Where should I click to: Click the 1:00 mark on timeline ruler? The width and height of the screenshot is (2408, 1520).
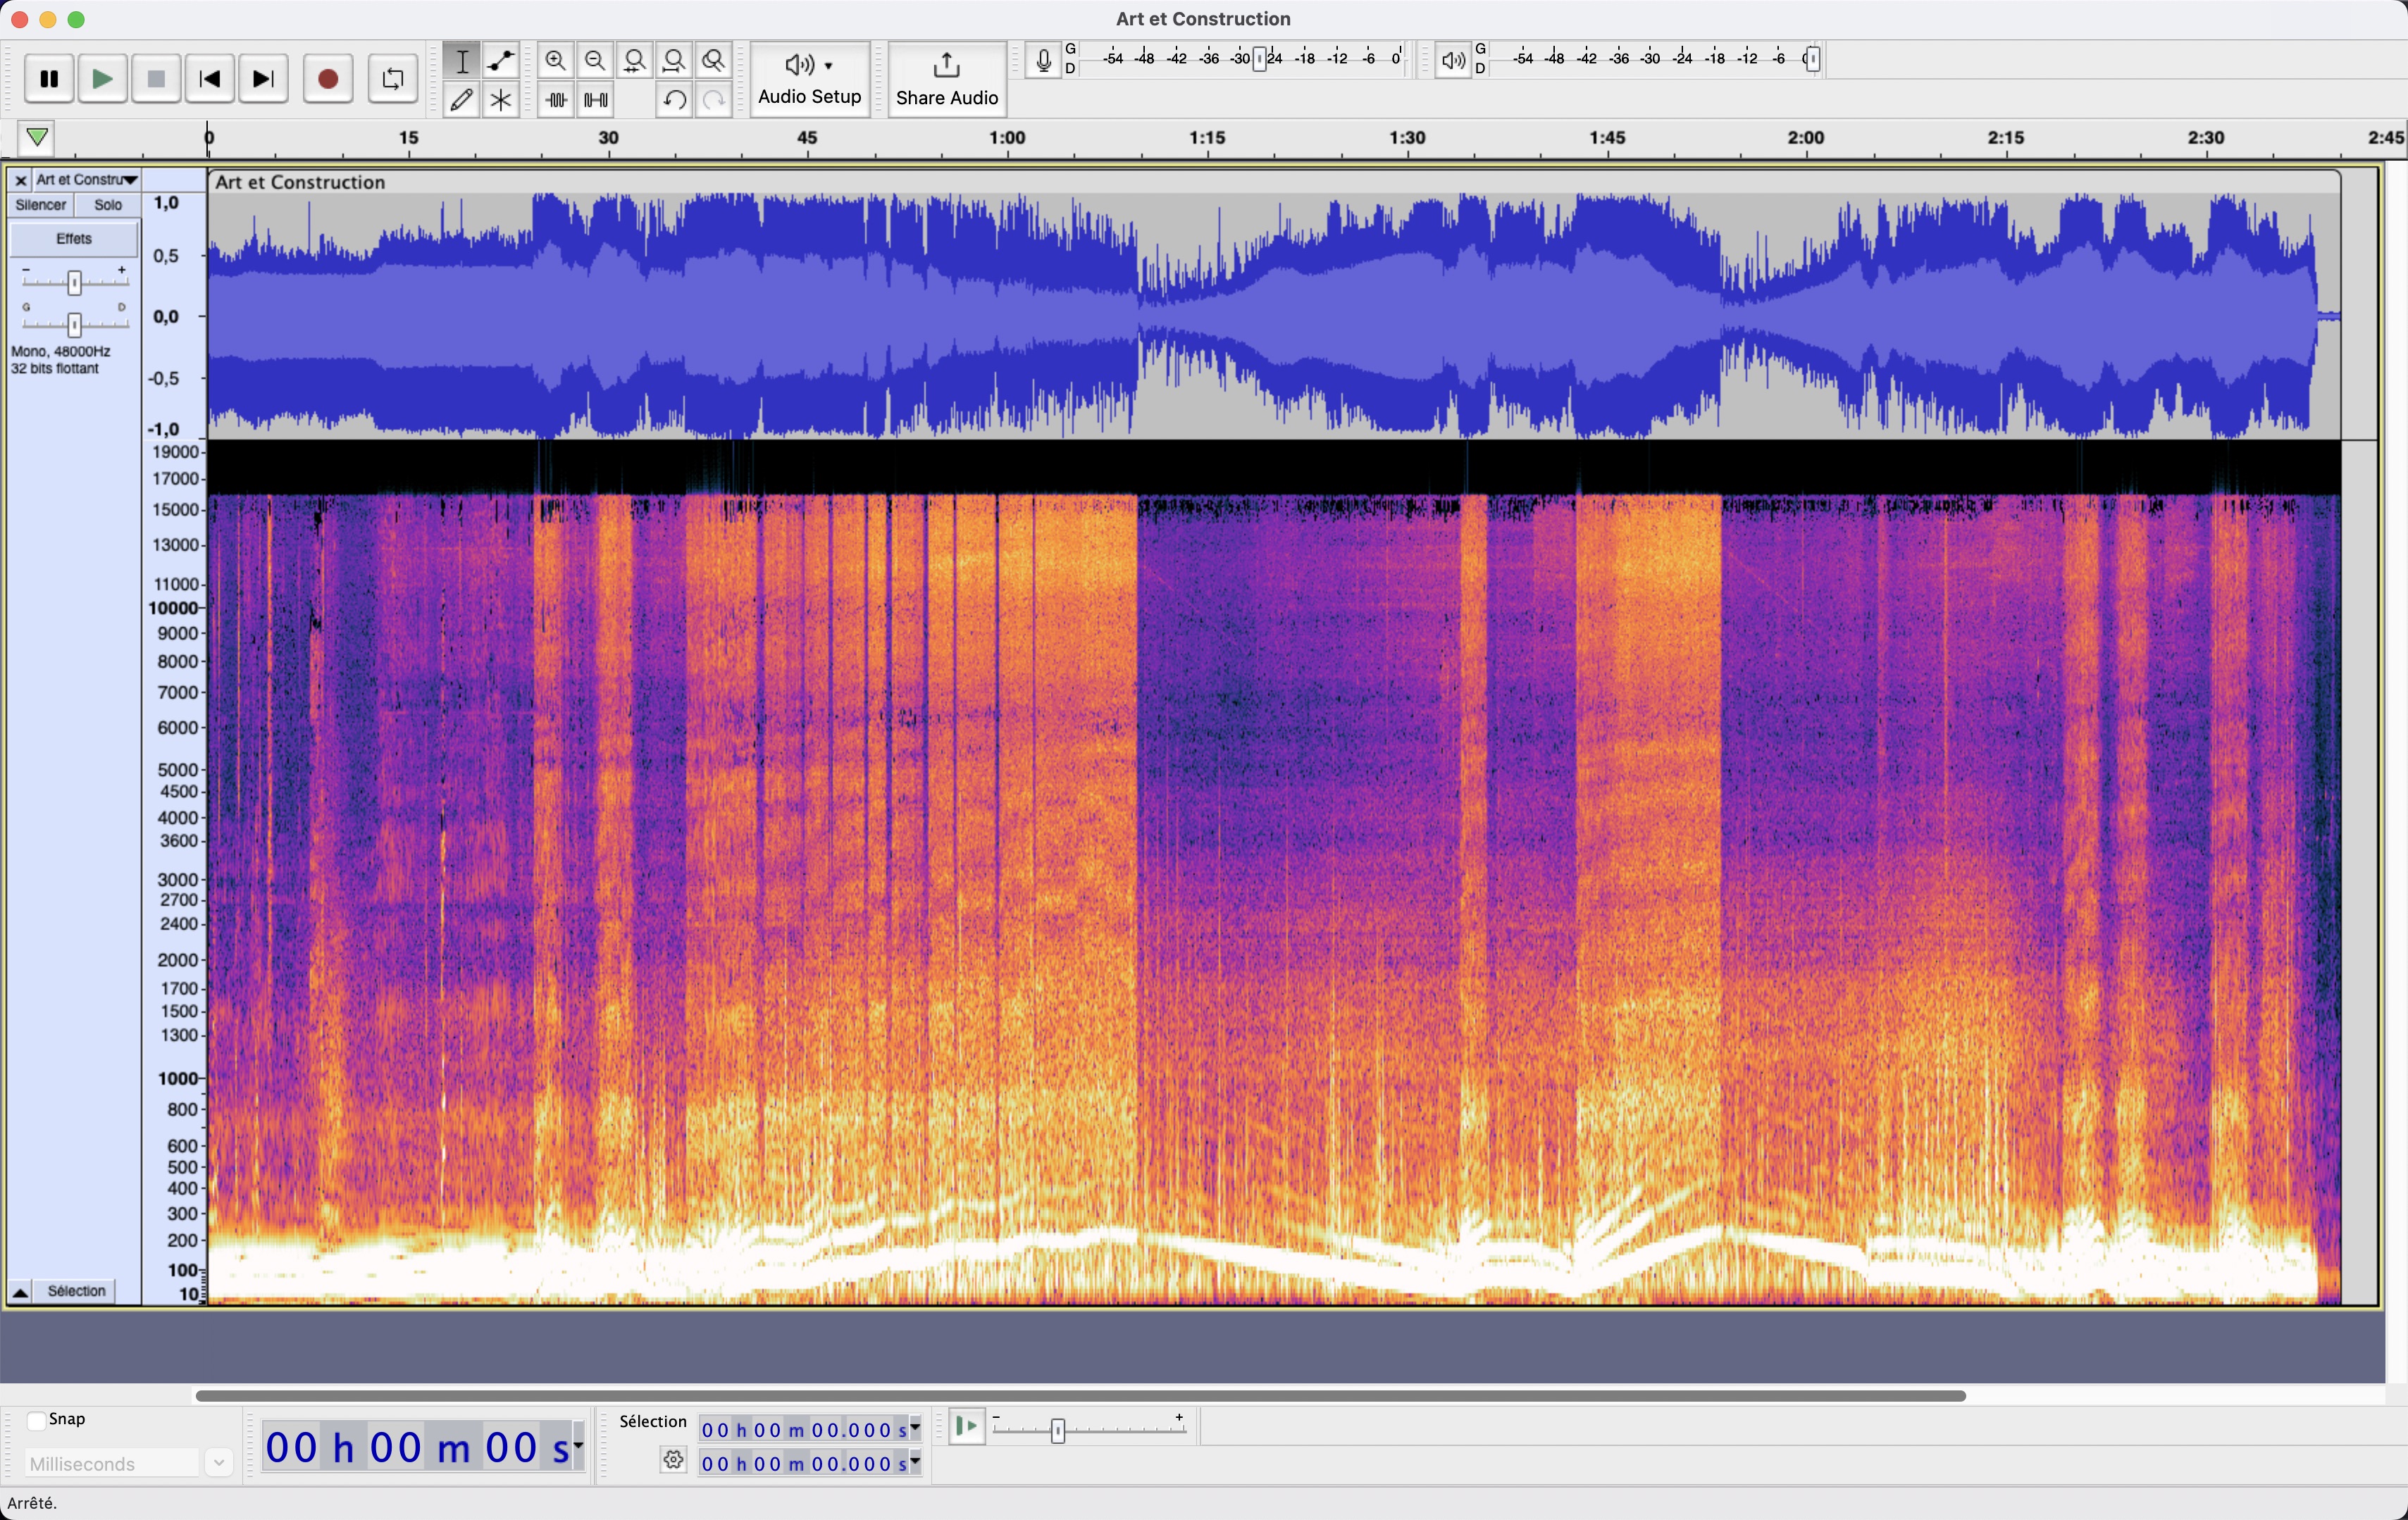click(1007, 138)
